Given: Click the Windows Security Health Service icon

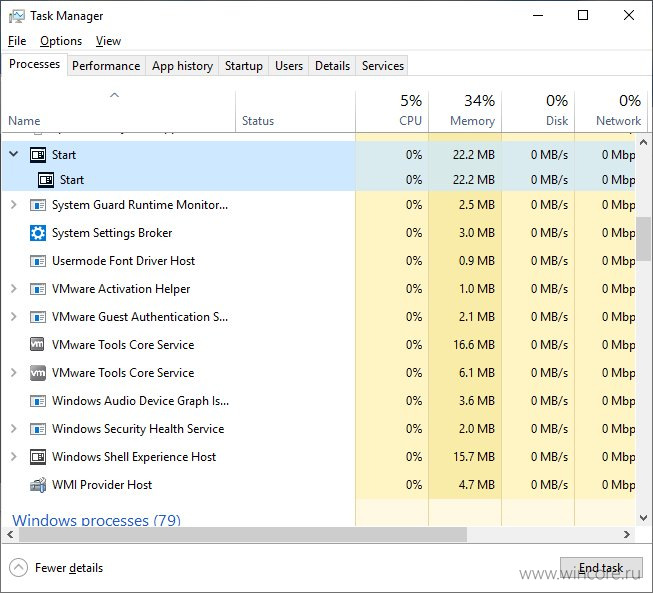Looking at the screenshot, I should [38, 429].
